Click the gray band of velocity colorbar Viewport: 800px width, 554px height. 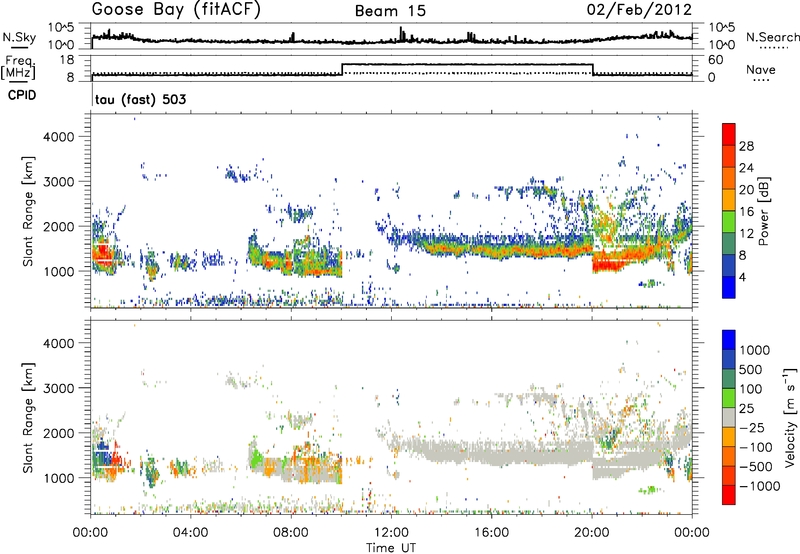(x=729, y=417)
